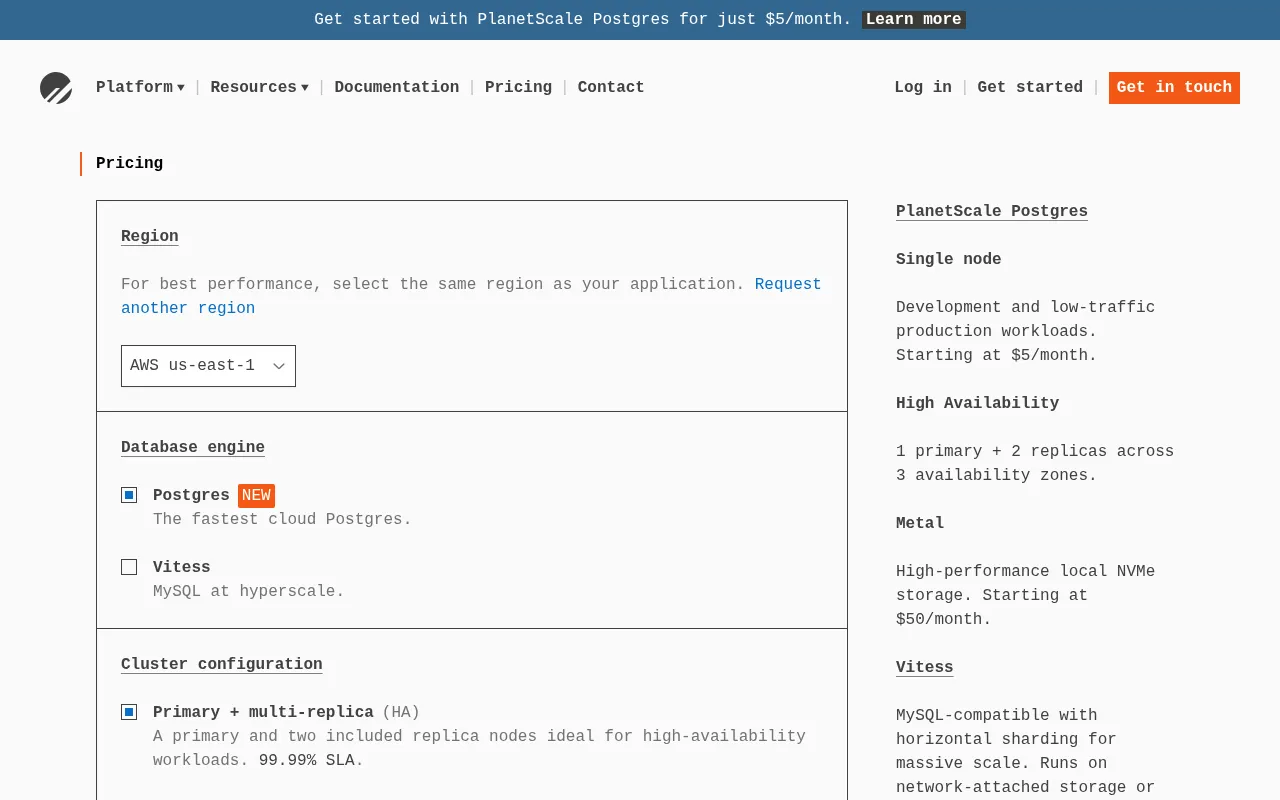Select the Vitess engine checkbox
Screen dimensions: 1280x800
[129, 567]
